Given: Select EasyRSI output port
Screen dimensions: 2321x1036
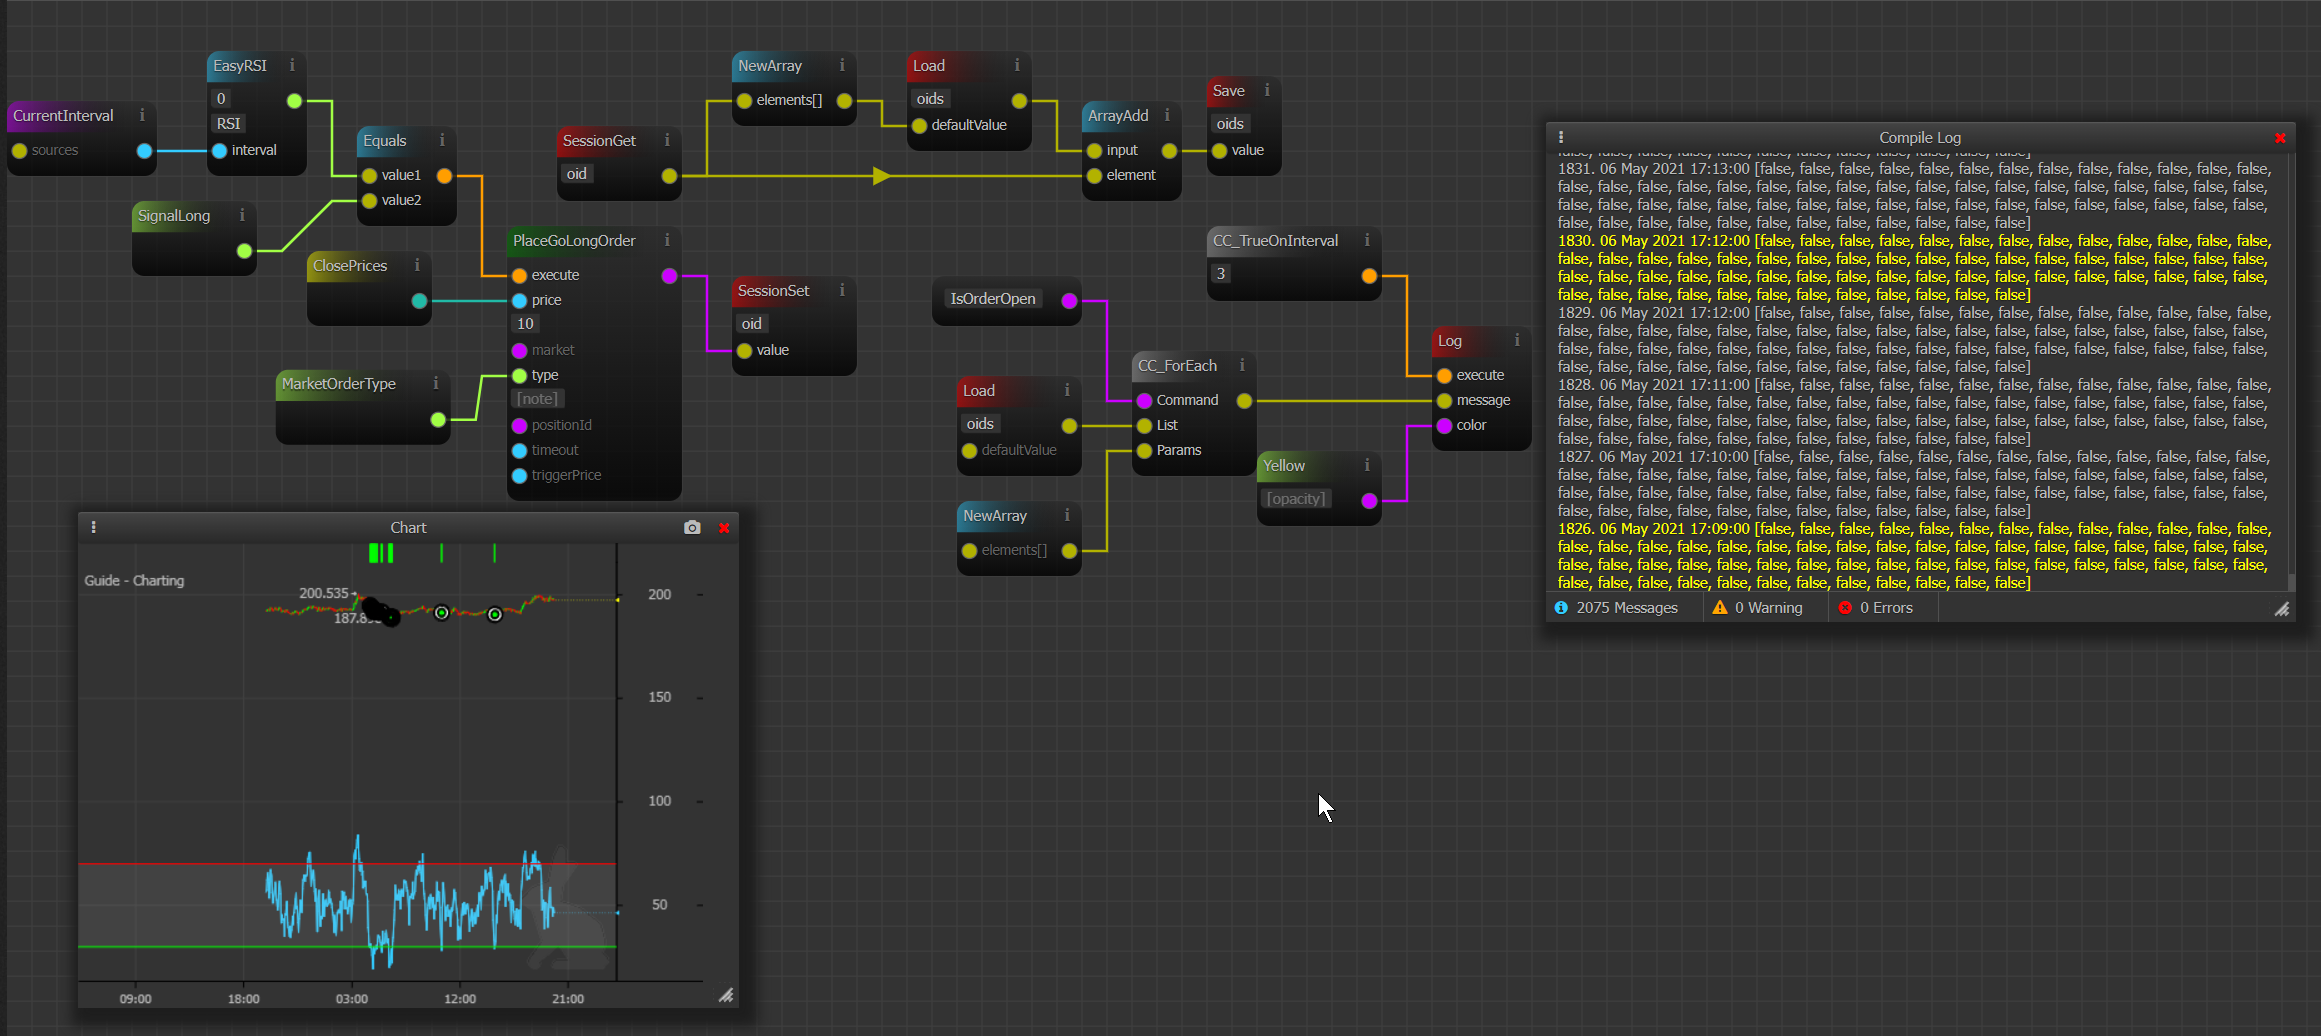Looking at the screenshot, I should (x=294, y=101).
